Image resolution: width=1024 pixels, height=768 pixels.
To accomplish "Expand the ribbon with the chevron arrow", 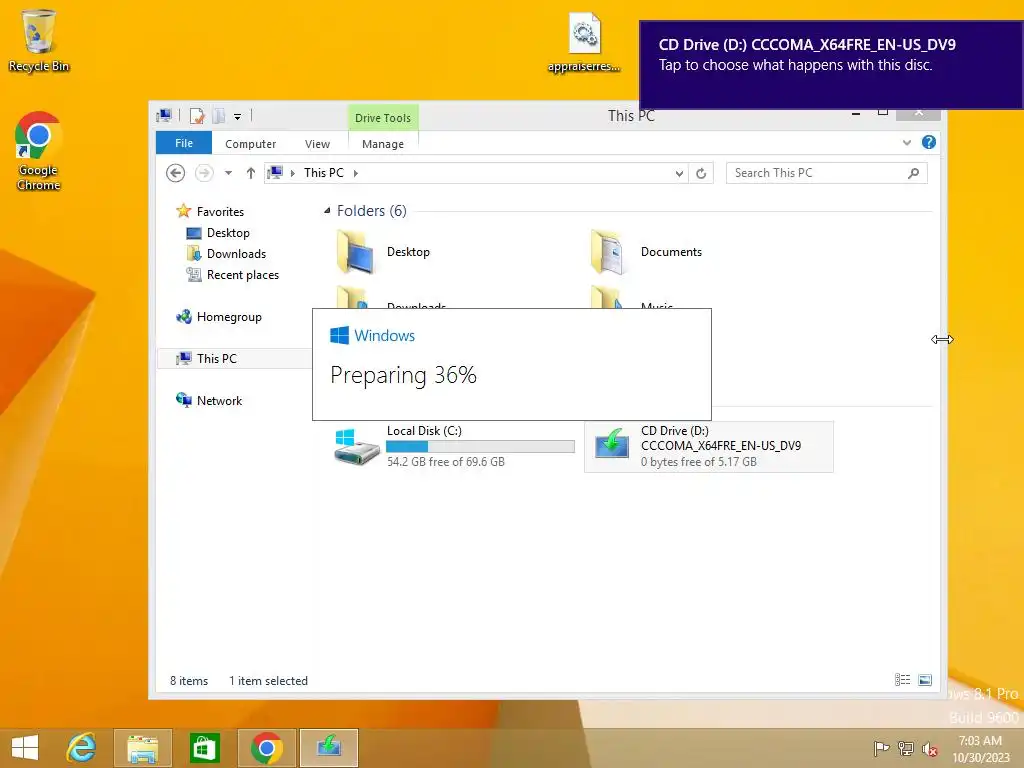I will (906, 142).
